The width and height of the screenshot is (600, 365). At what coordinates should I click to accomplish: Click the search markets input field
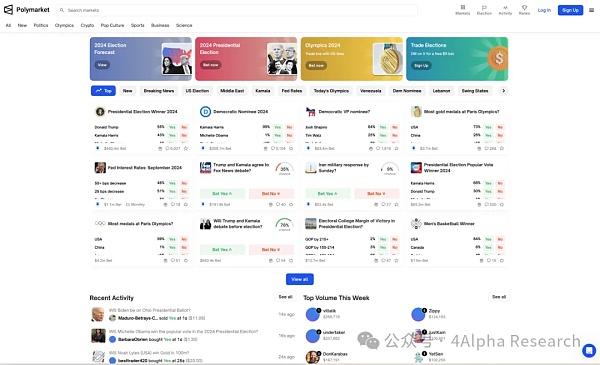pos(237,10)
